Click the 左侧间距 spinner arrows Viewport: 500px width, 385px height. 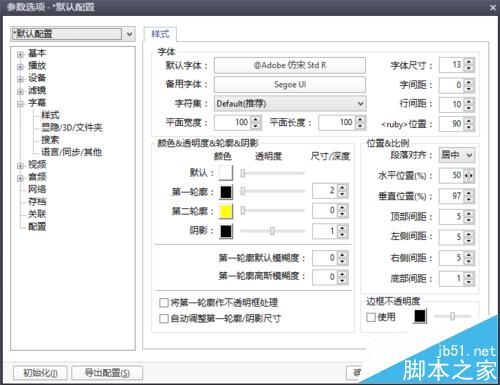pos(469,237)
